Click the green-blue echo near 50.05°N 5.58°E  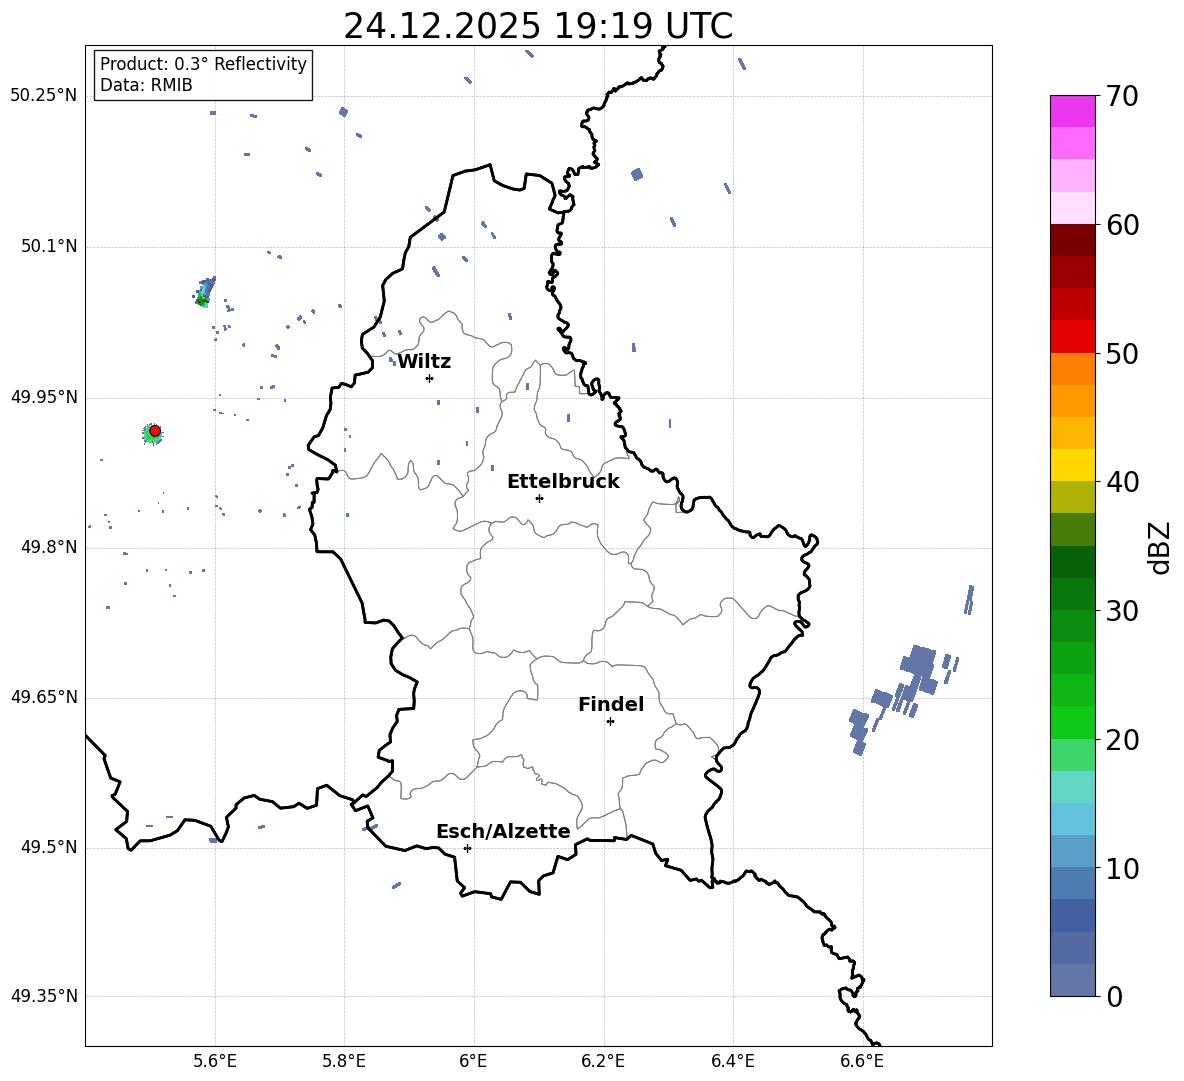(205, 292)
